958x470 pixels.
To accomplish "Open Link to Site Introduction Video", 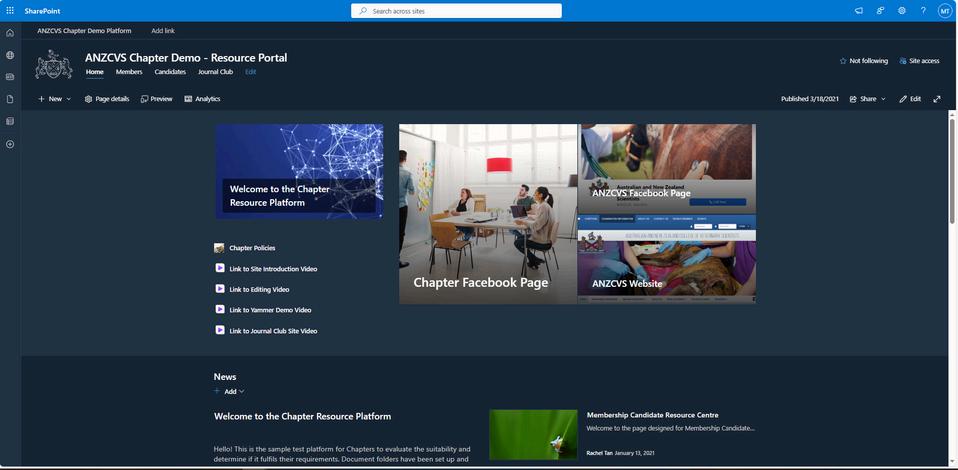I will coord(273,269).
